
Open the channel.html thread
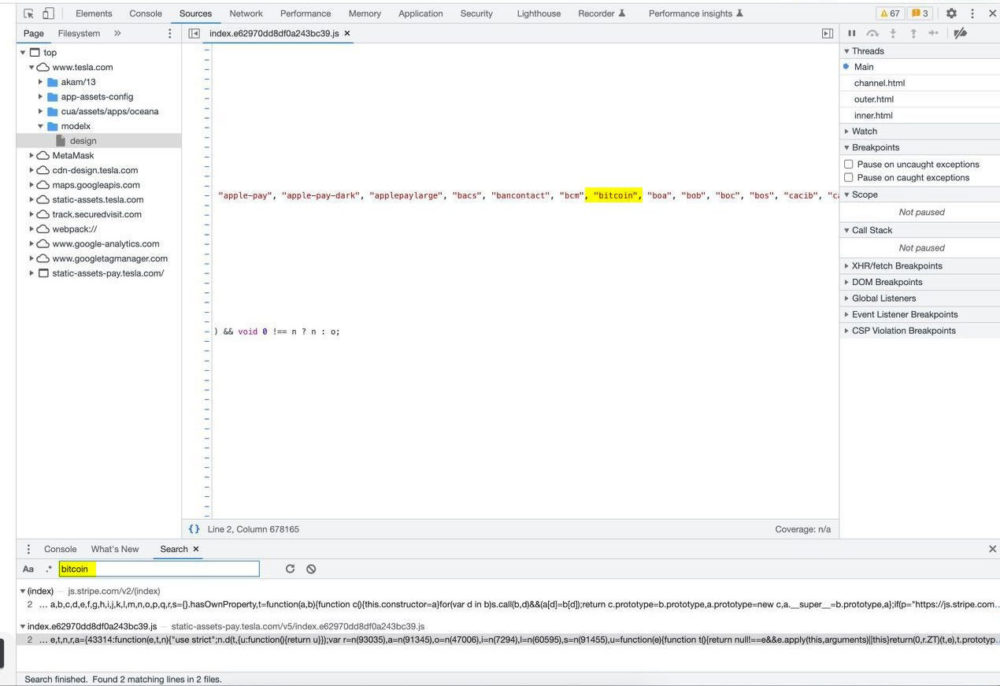879,83
